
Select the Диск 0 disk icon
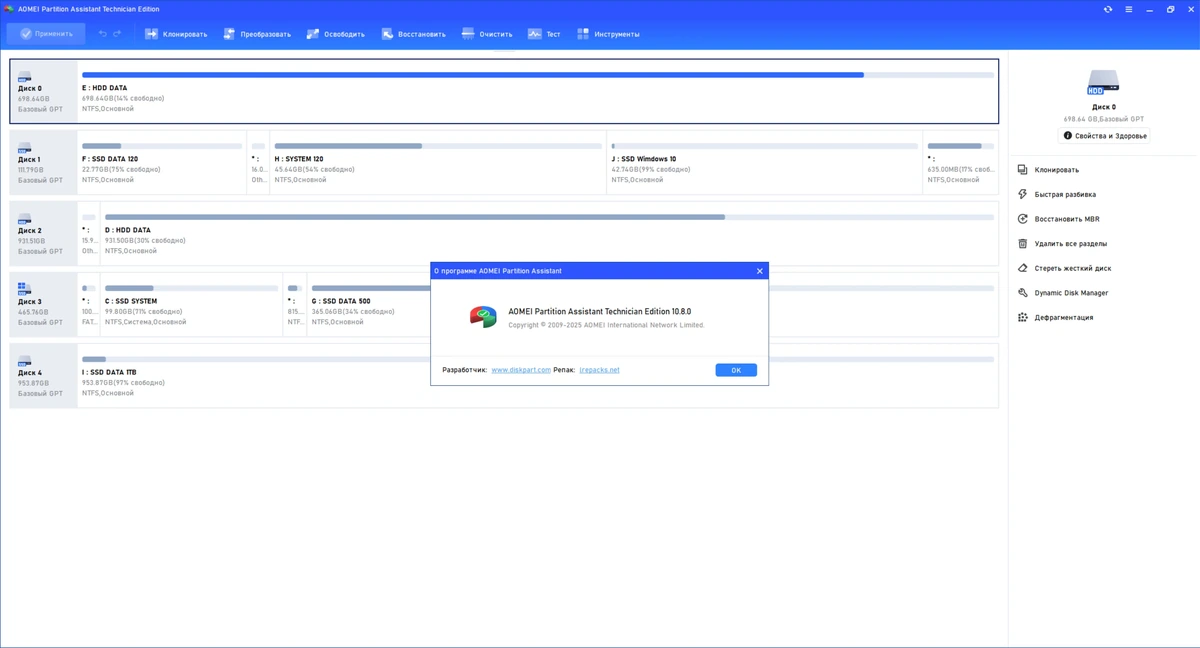point(25,76)
